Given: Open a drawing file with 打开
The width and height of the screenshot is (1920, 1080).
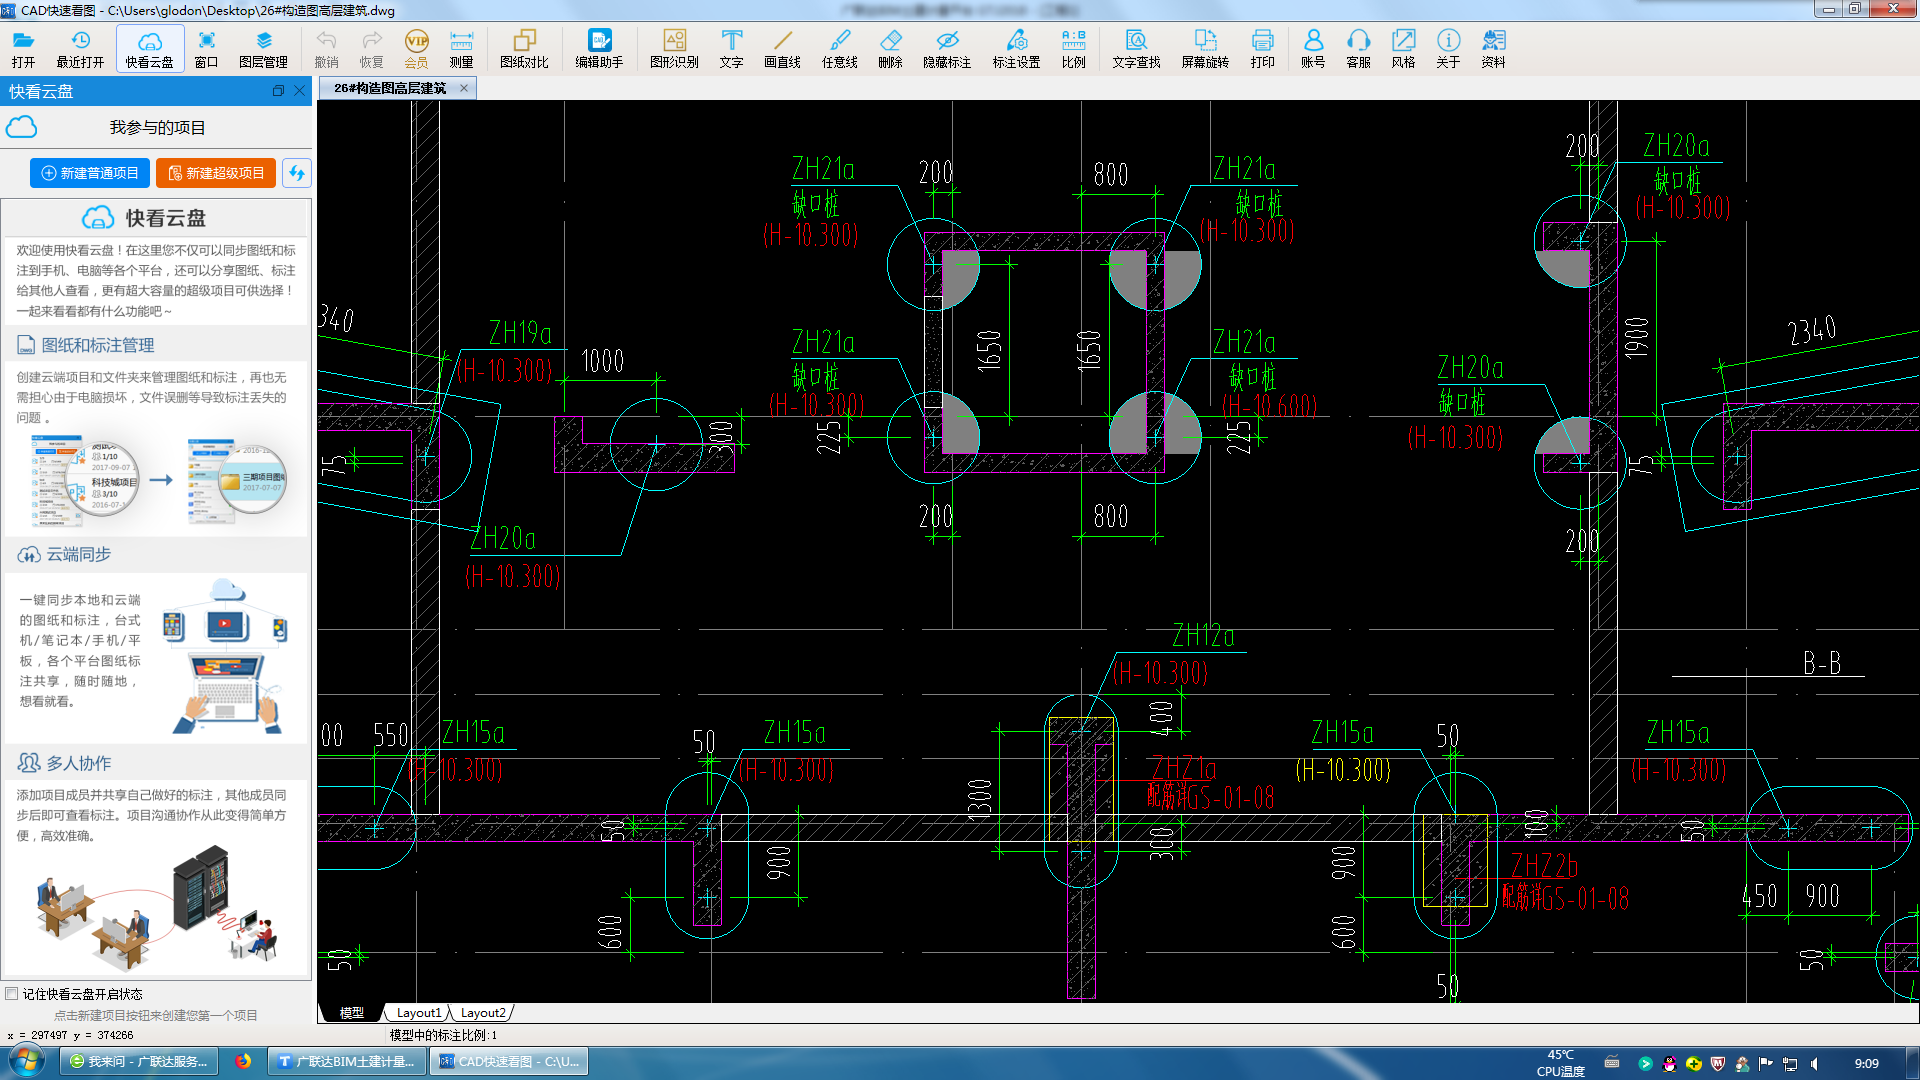Looking at the screenshot, I should pyautogui.click(x=24, y=49).
